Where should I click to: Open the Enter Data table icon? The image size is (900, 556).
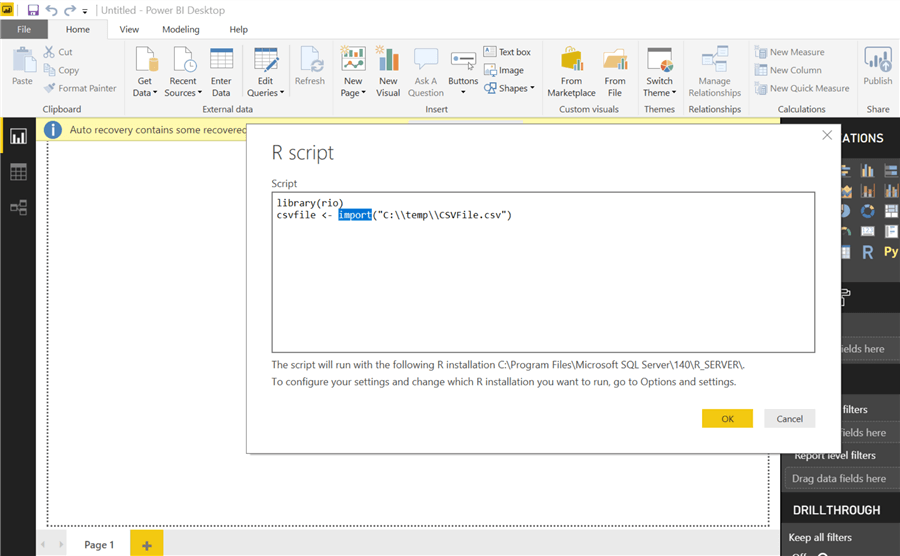(221, 61)
